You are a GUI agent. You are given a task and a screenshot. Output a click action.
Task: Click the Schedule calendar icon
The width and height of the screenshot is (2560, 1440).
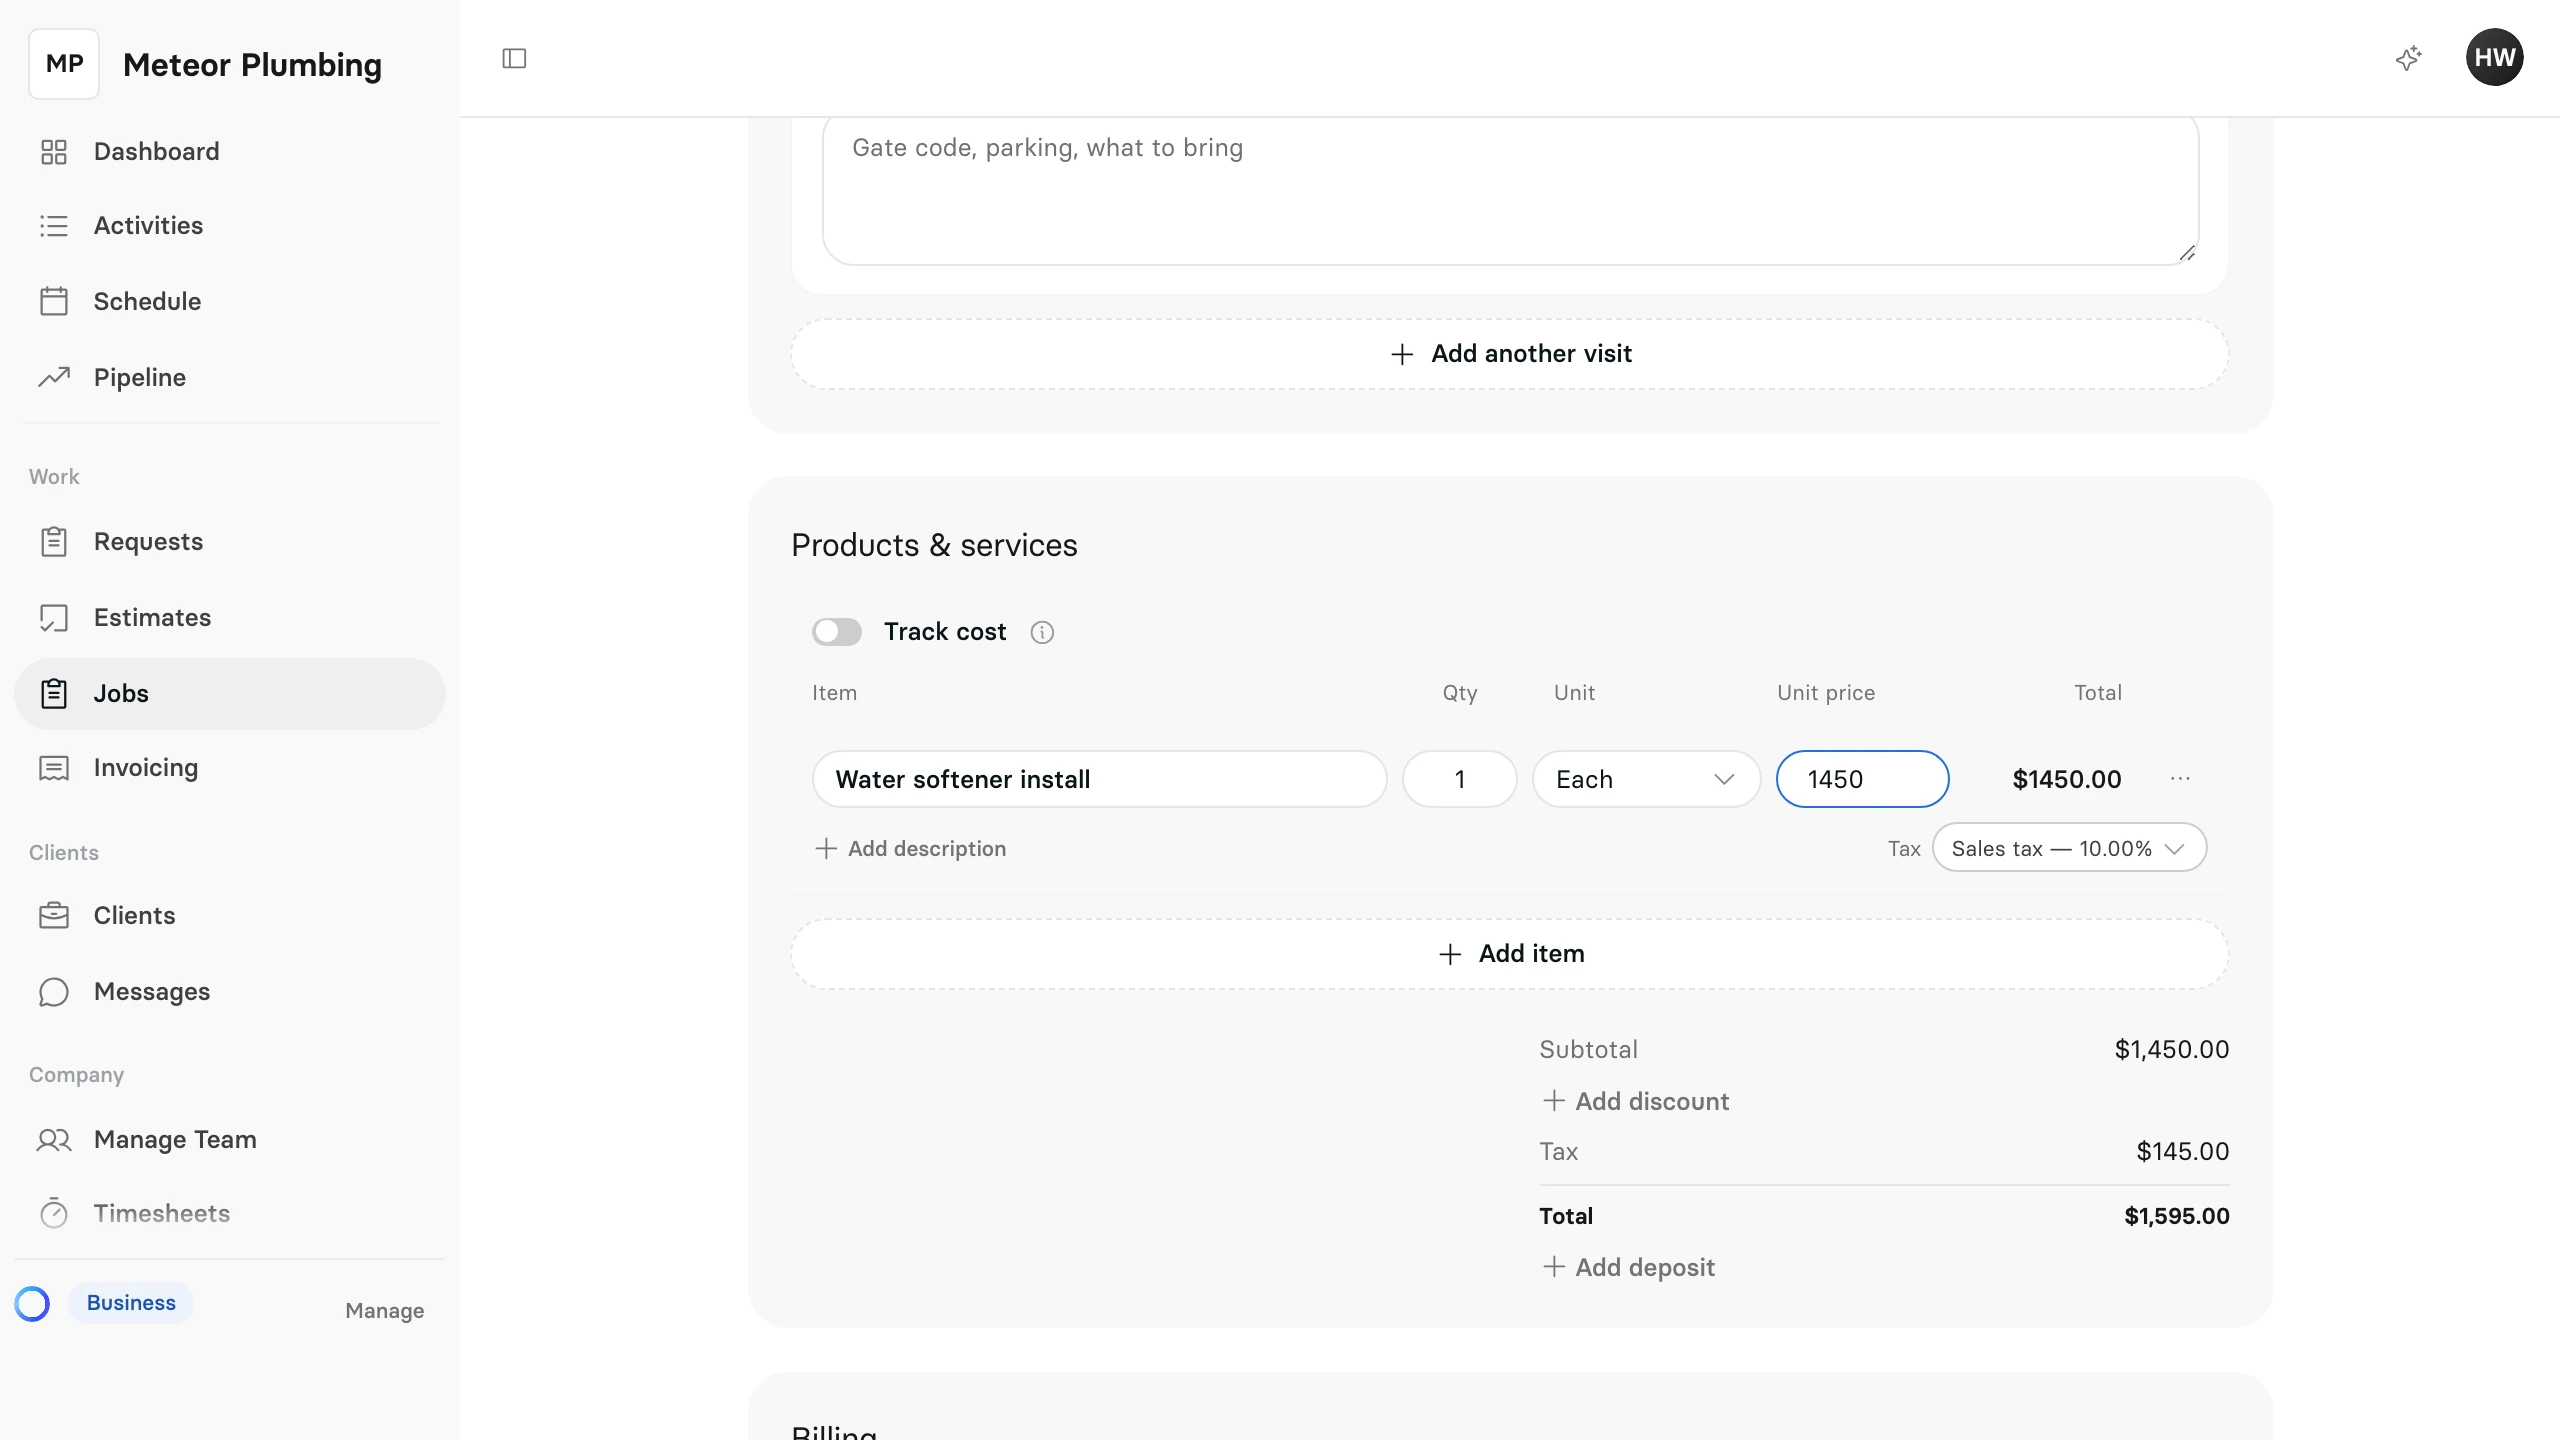54,301
